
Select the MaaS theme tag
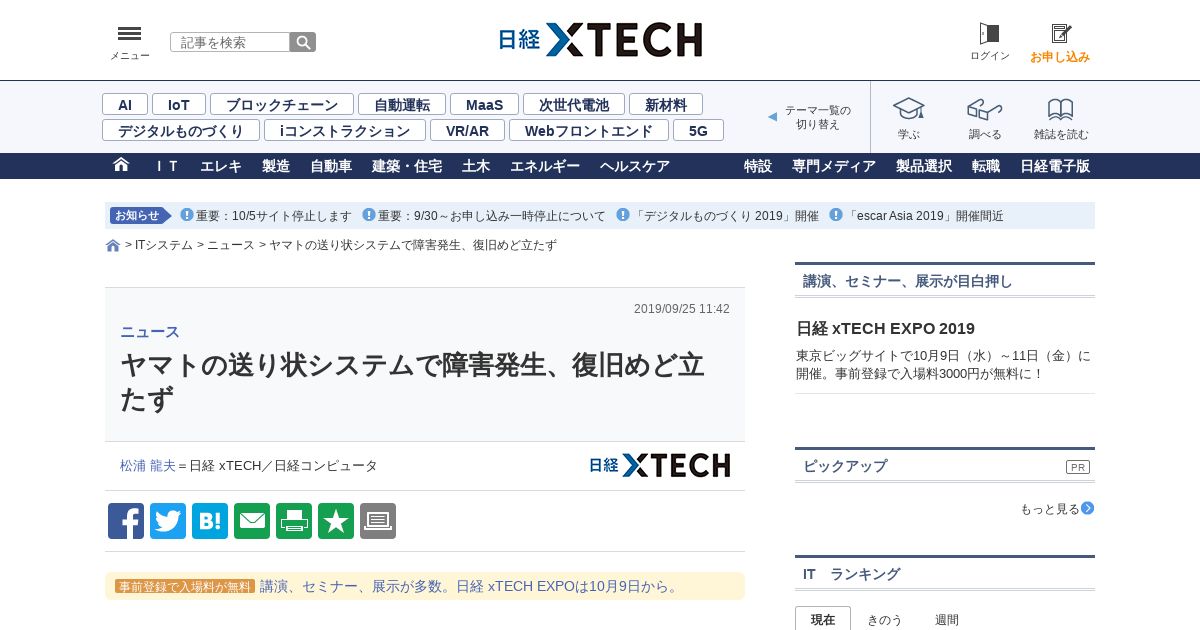[x=484, y=104]
